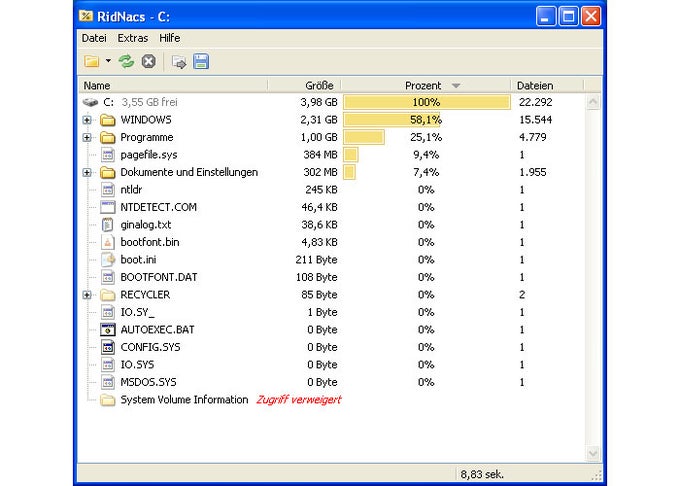This screenshot has width=680, height=486.
Task: Expand the WINDOWS folder node
Action: point(87,120)
